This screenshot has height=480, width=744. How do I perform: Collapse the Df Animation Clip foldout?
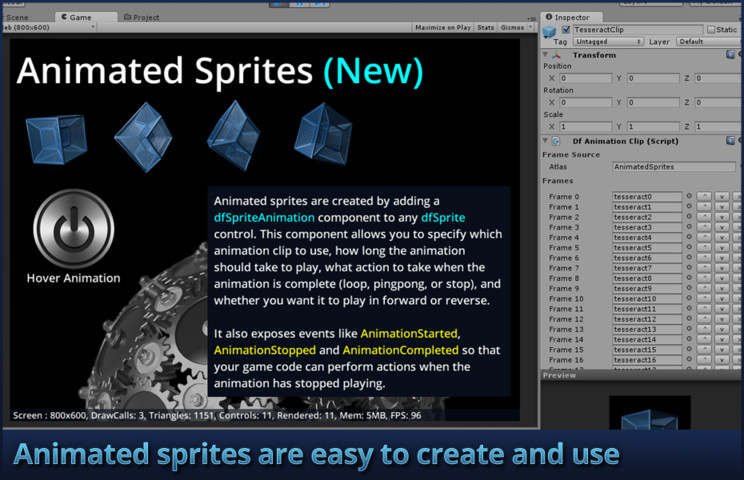(545, 140)
